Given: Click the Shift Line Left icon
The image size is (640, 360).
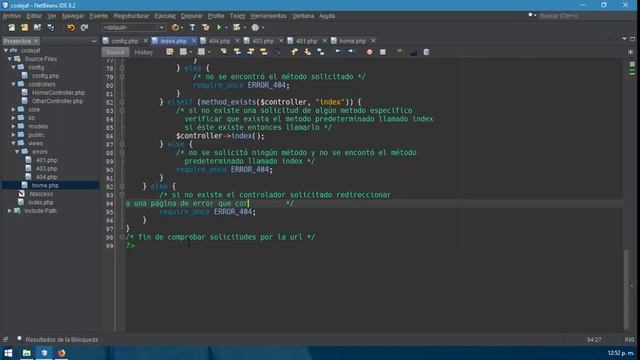Looking at the screenshot, I should pyautogui.click(x=338, y=52).
